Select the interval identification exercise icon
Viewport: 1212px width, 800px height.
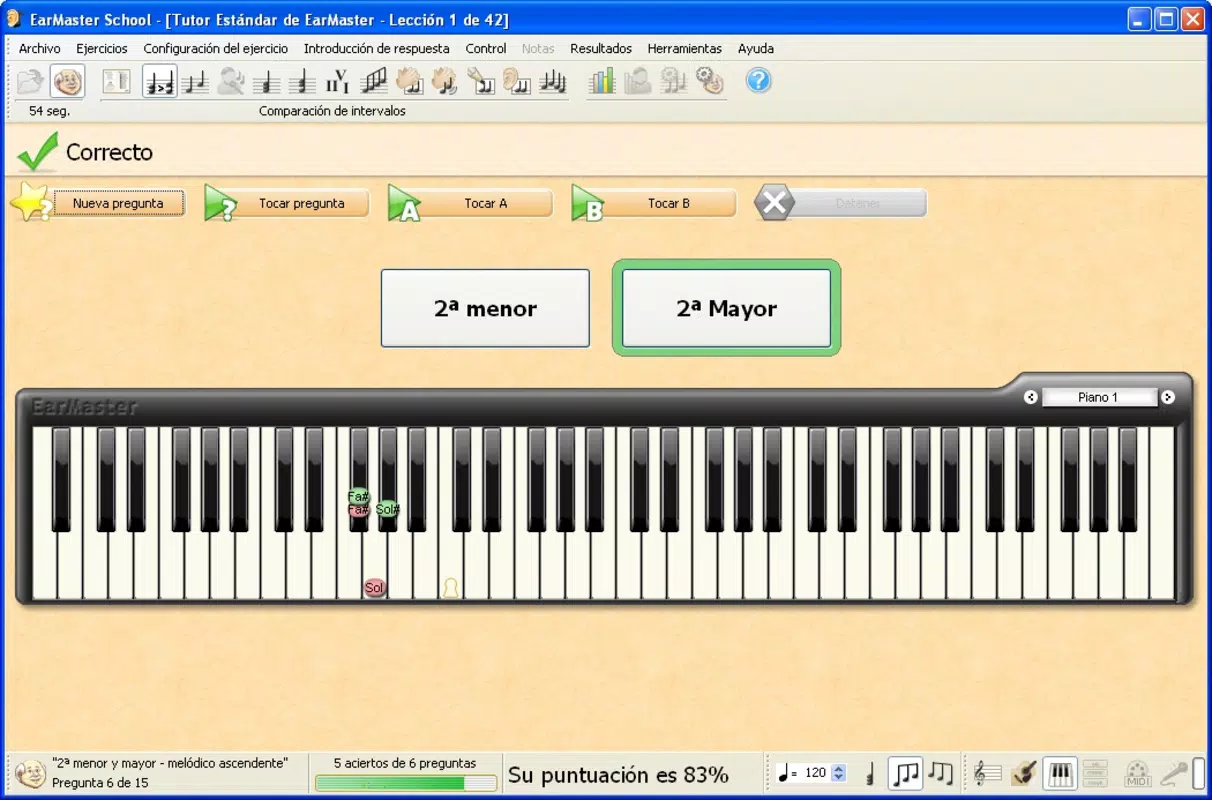click(x=196, y=81)
